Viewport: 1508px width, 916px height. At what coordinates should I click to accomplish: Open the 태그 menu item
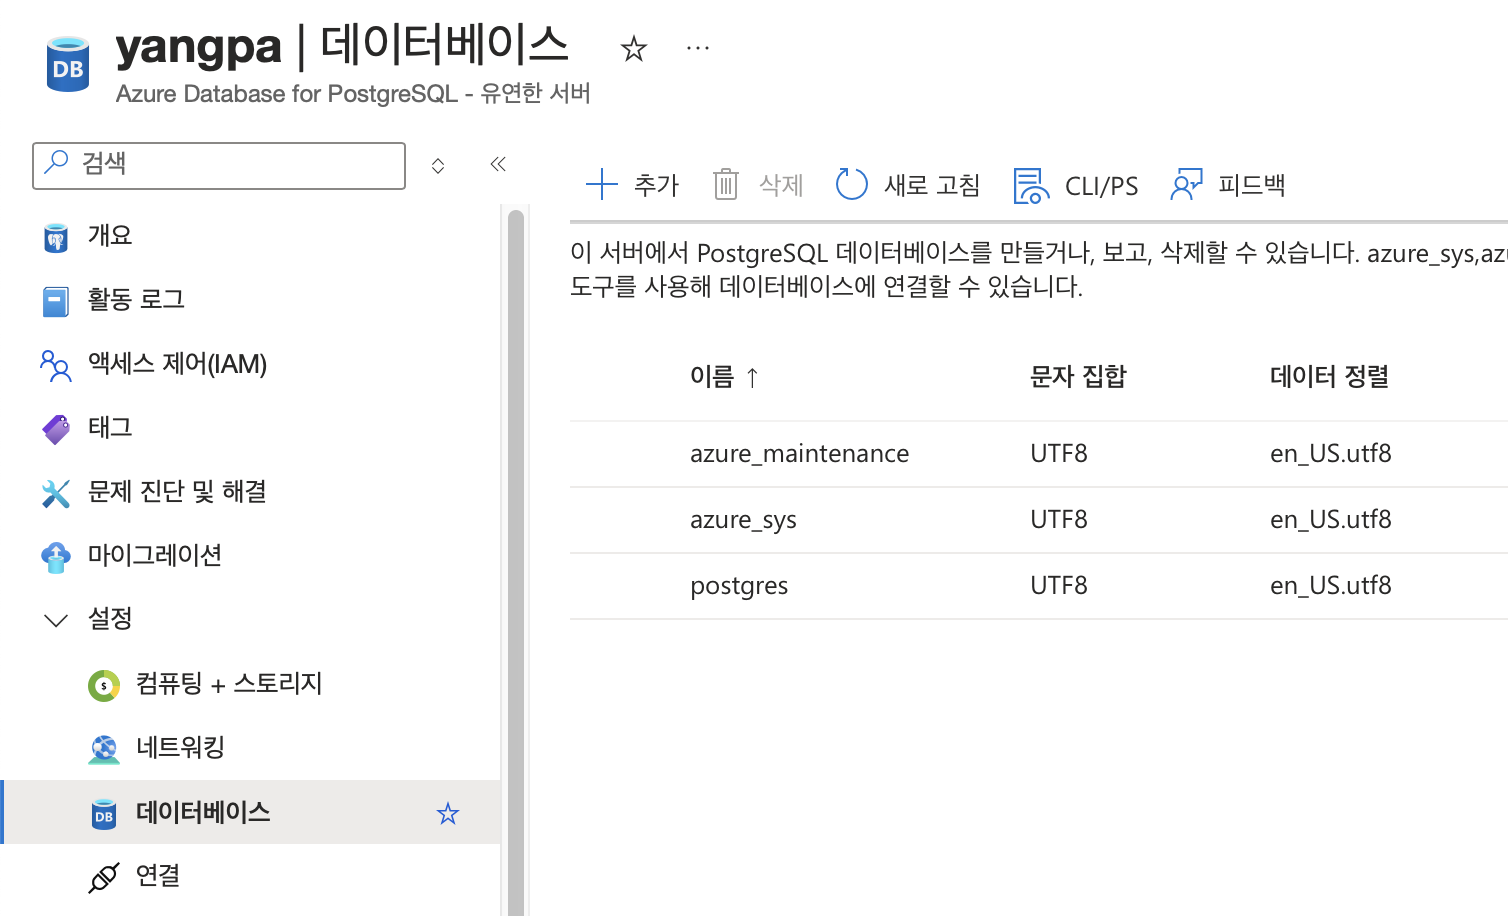coord(110,427)
